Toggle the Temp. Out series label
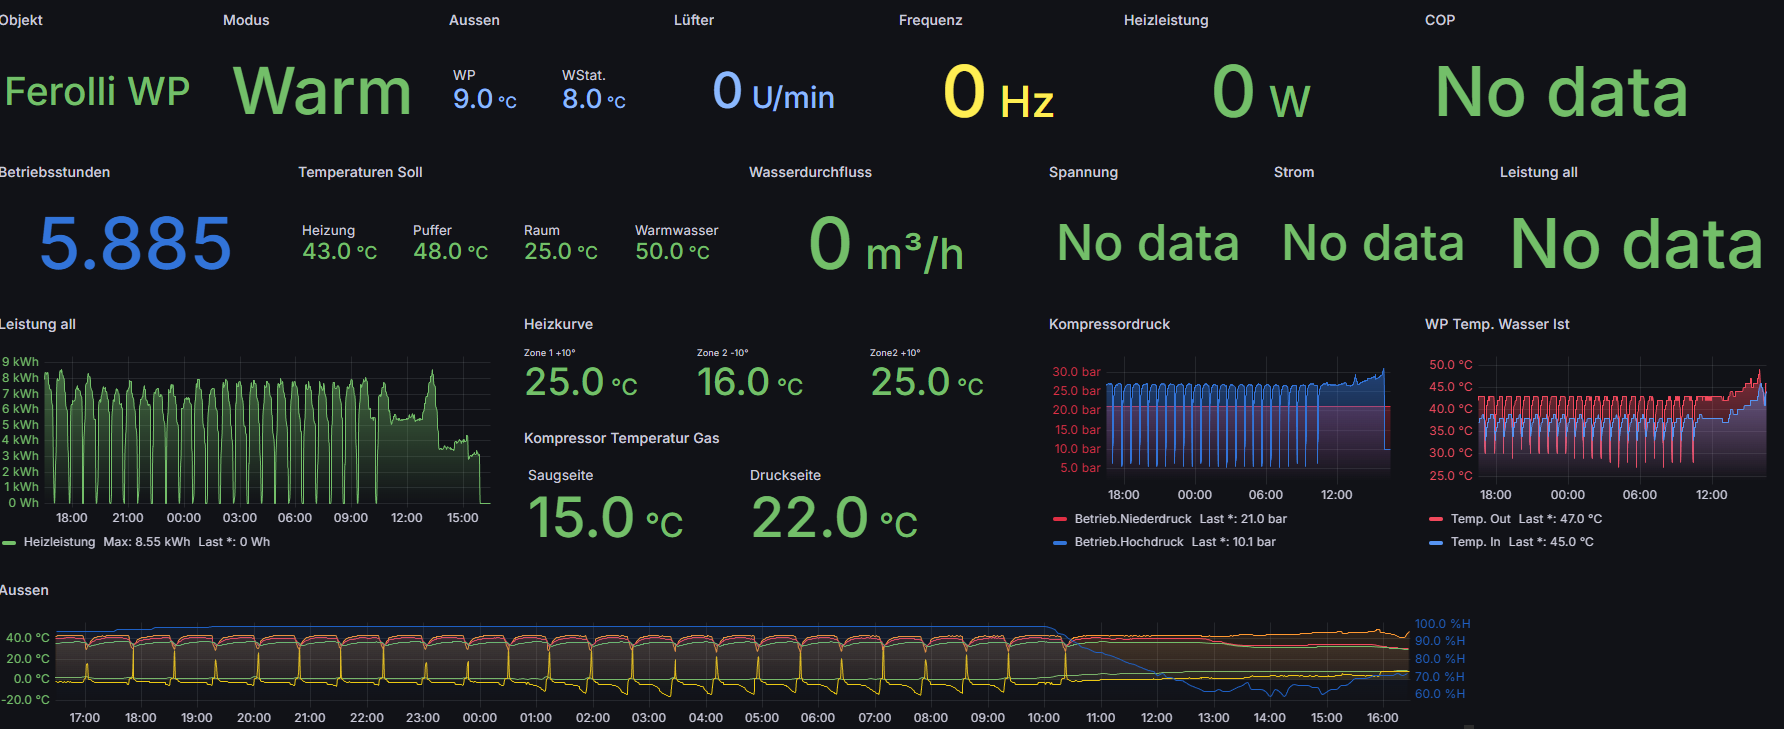This screenshot has height=729, width=1784. pyautogui.click(x=1480, y=519)
